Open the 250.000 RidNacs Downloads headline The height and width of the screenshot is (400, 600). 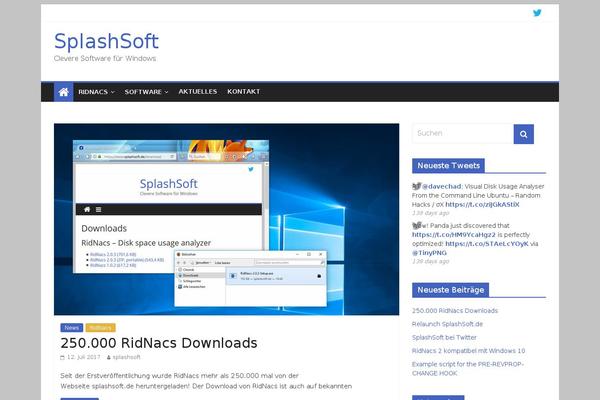pos(159,343)
